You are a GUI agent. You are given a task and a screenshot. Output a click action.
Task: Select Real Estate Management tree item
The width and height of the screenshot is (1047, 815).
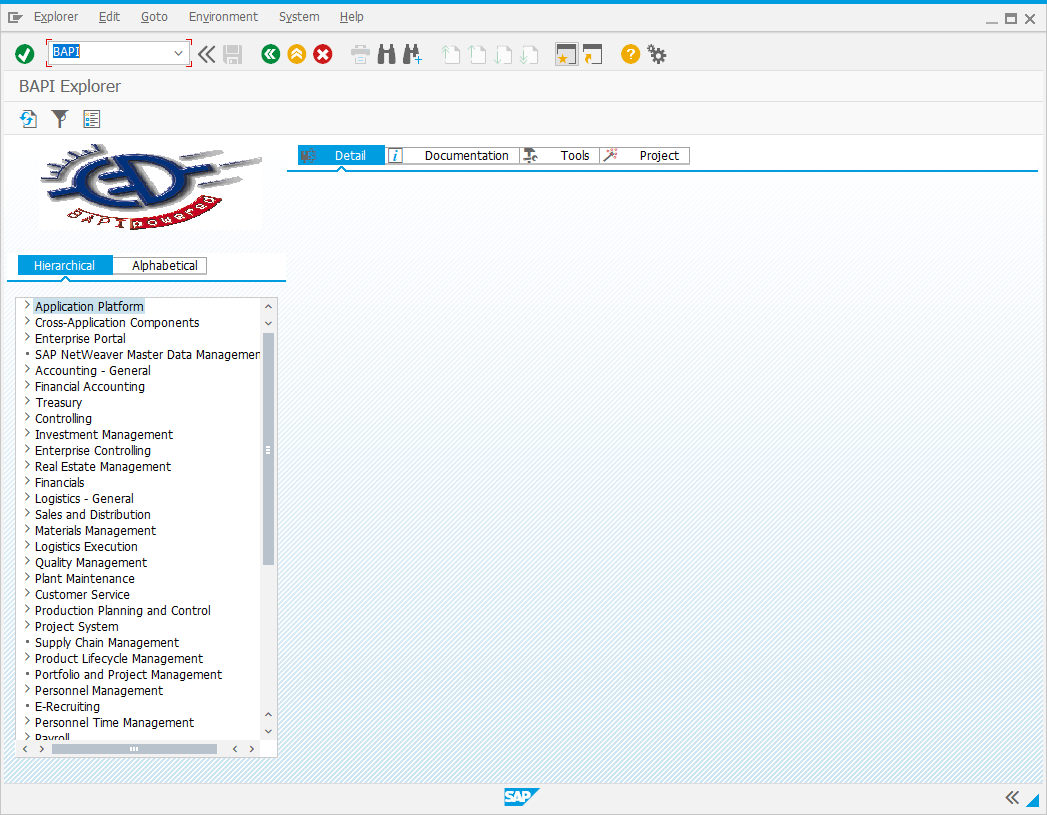[x=103, y=467]
